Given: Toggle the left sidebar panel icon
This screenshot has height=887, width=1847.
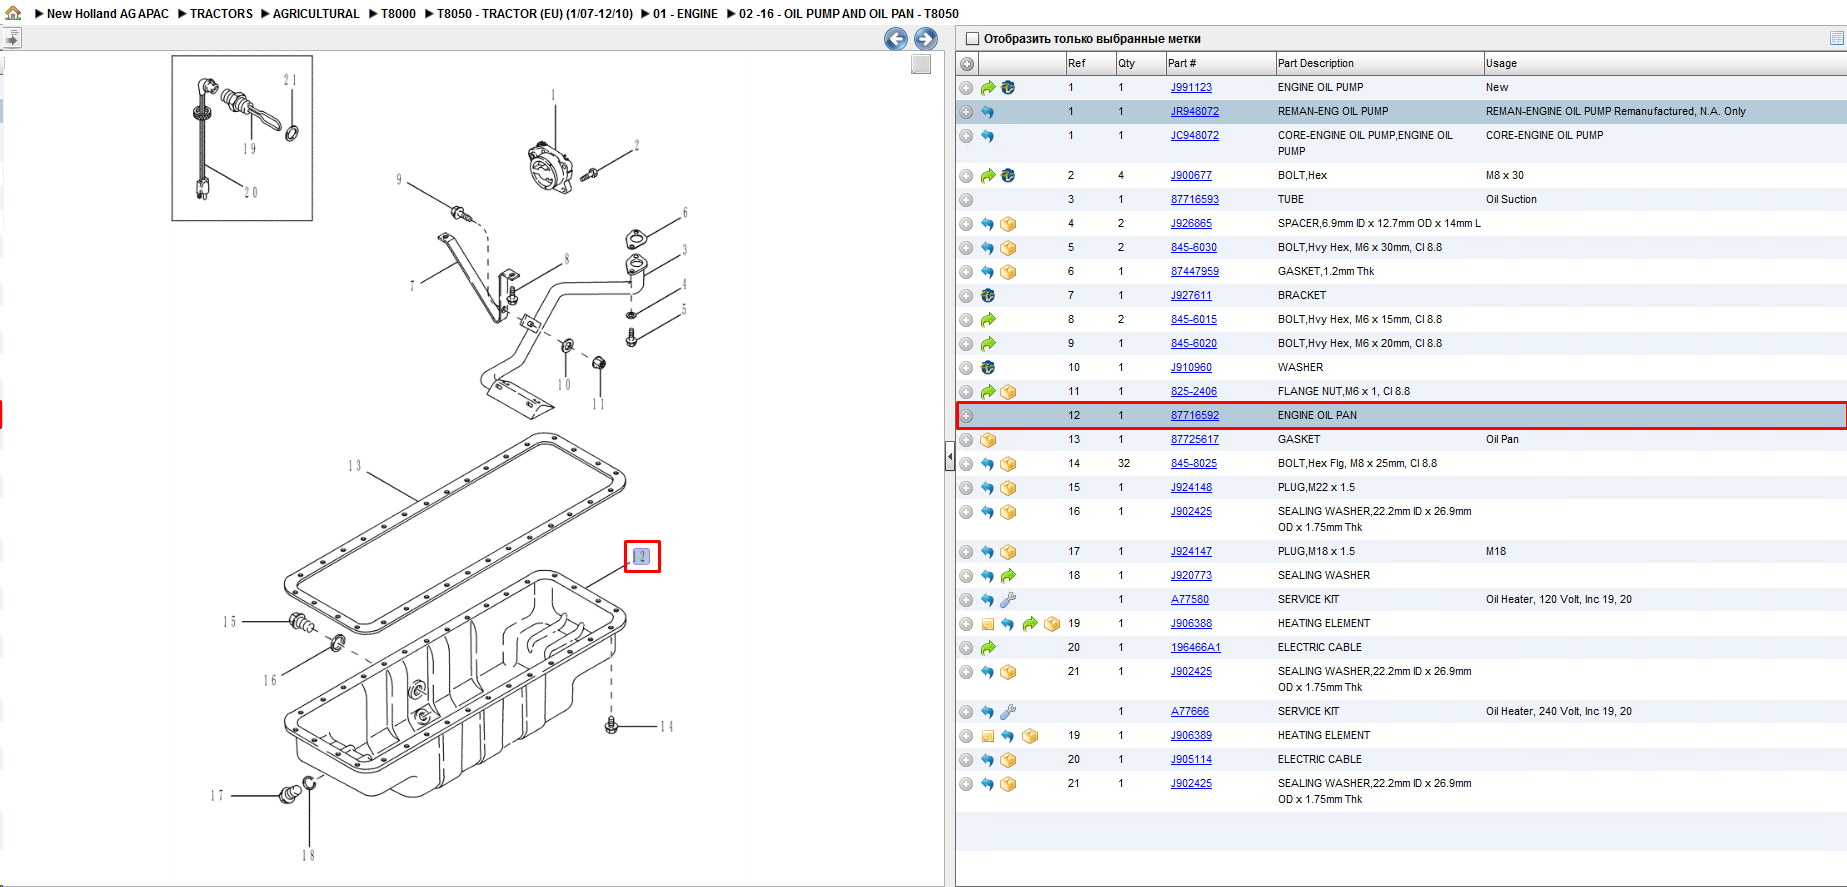Looking at the screenshot, I should (11, 39).
